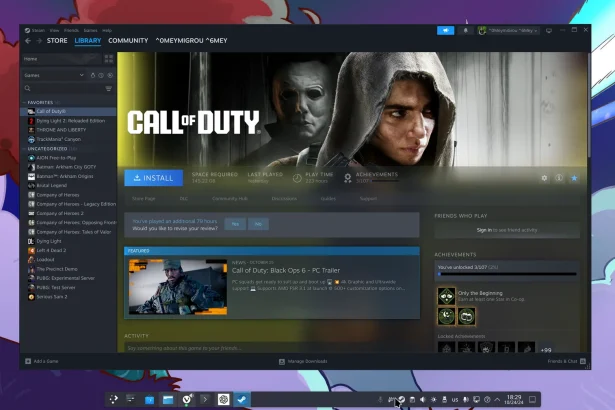Screen dimensions: 615x410
Task: Click the blue Install button
Action: 154,178
